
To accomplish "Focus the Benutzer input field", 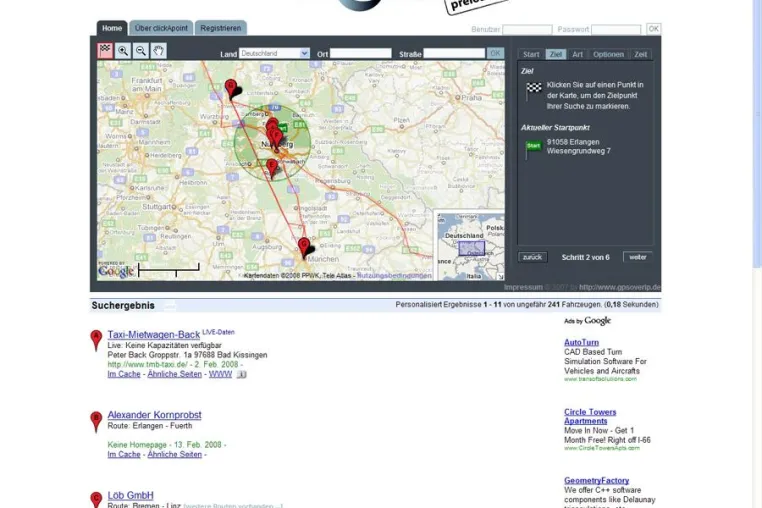I will click(x=527, y=30).
